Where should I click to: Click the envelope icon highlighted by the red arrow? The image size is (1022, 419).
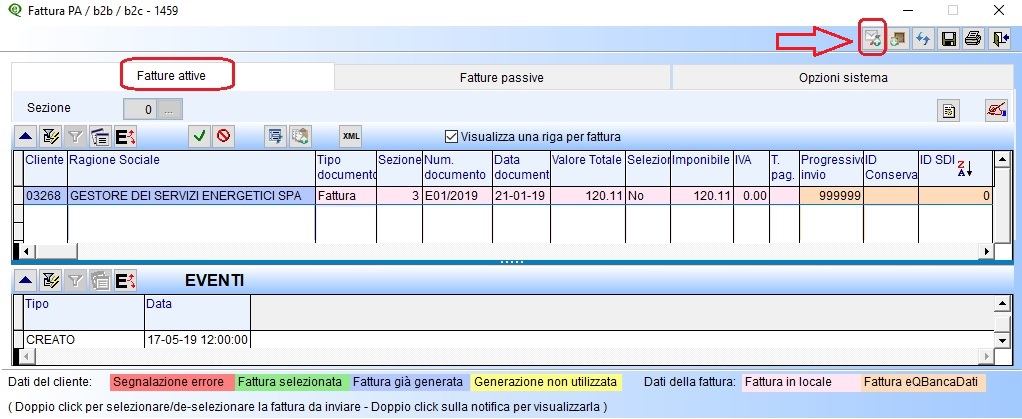(x=873, y=39)
